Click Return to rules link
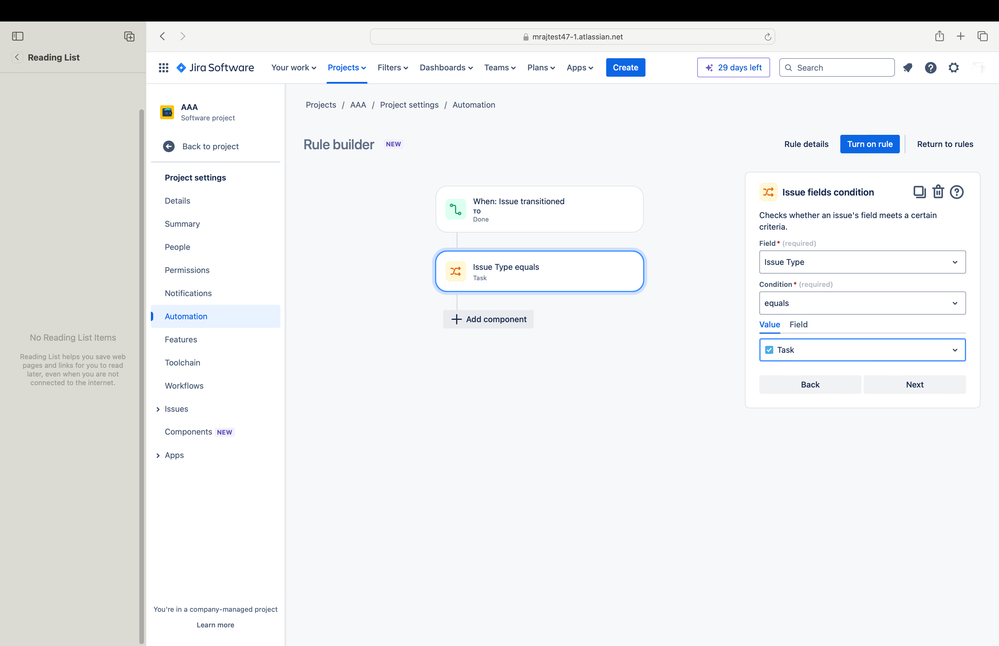 (x=945, y=144)
